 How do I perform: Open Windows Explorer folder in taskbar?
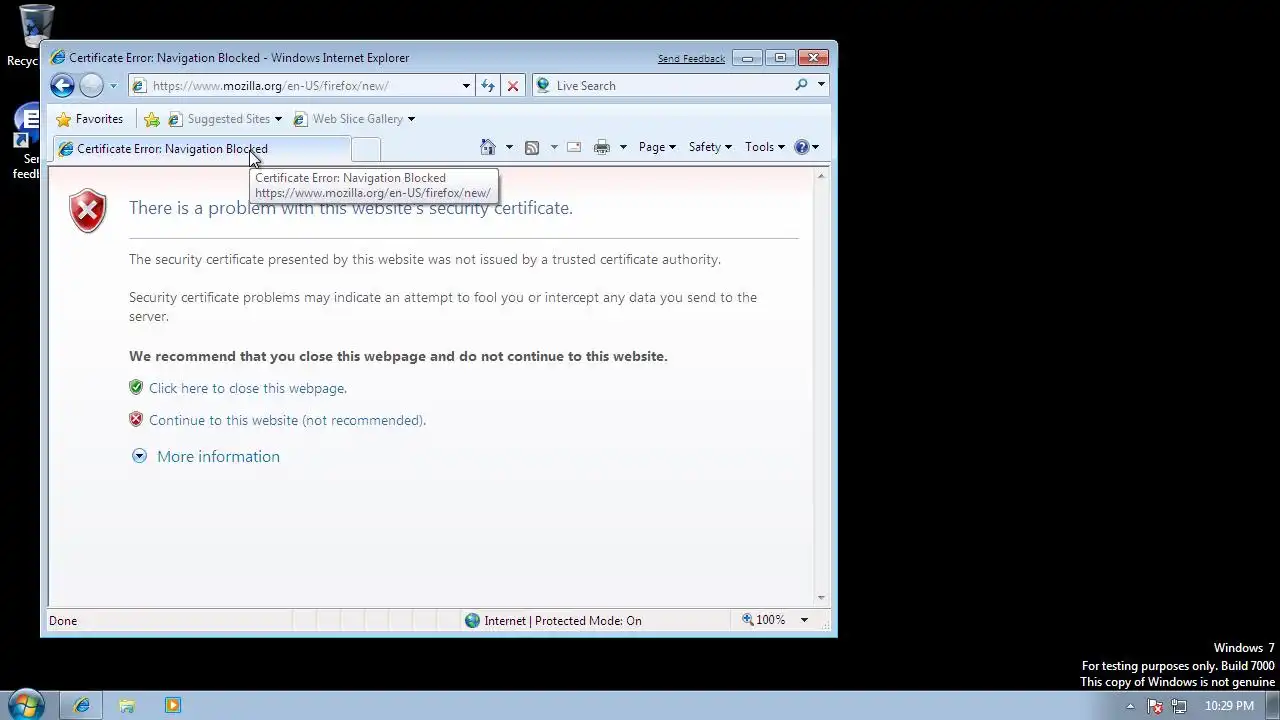tap(127, 705)
